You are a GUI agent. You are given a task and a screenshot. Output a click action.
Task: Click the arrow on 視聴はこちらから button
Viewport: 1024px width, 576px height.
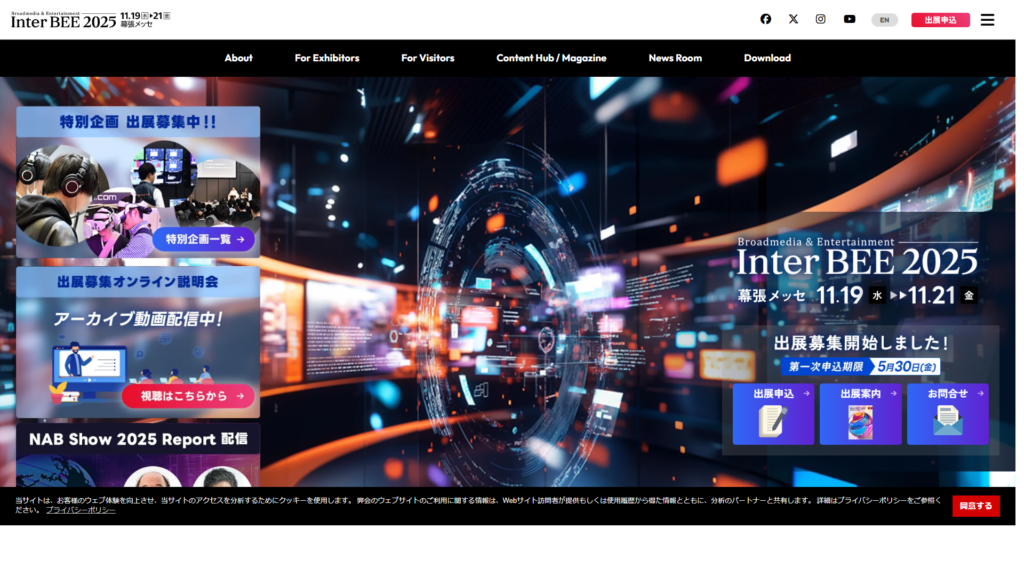240,396
